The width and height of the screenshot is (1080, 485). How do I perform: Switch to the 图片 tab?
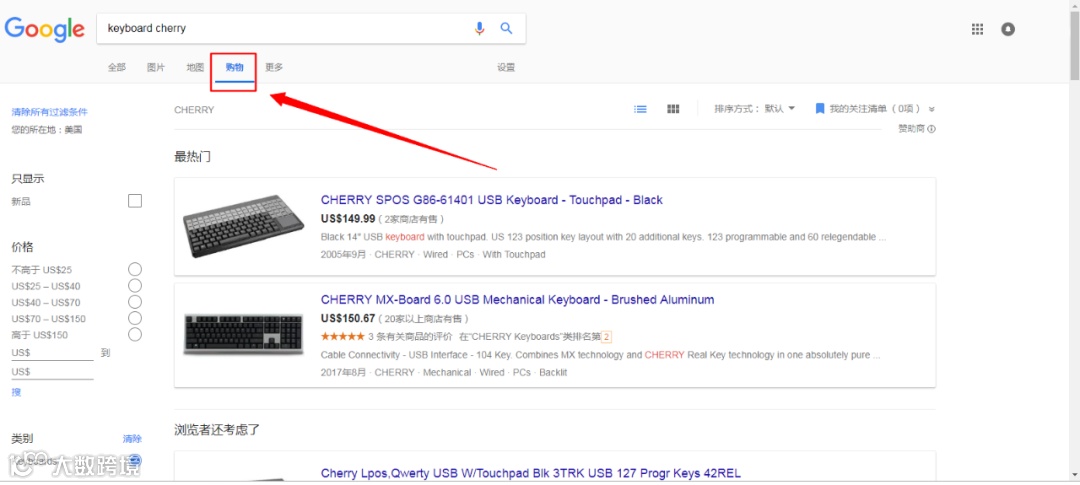coord(156,68)
